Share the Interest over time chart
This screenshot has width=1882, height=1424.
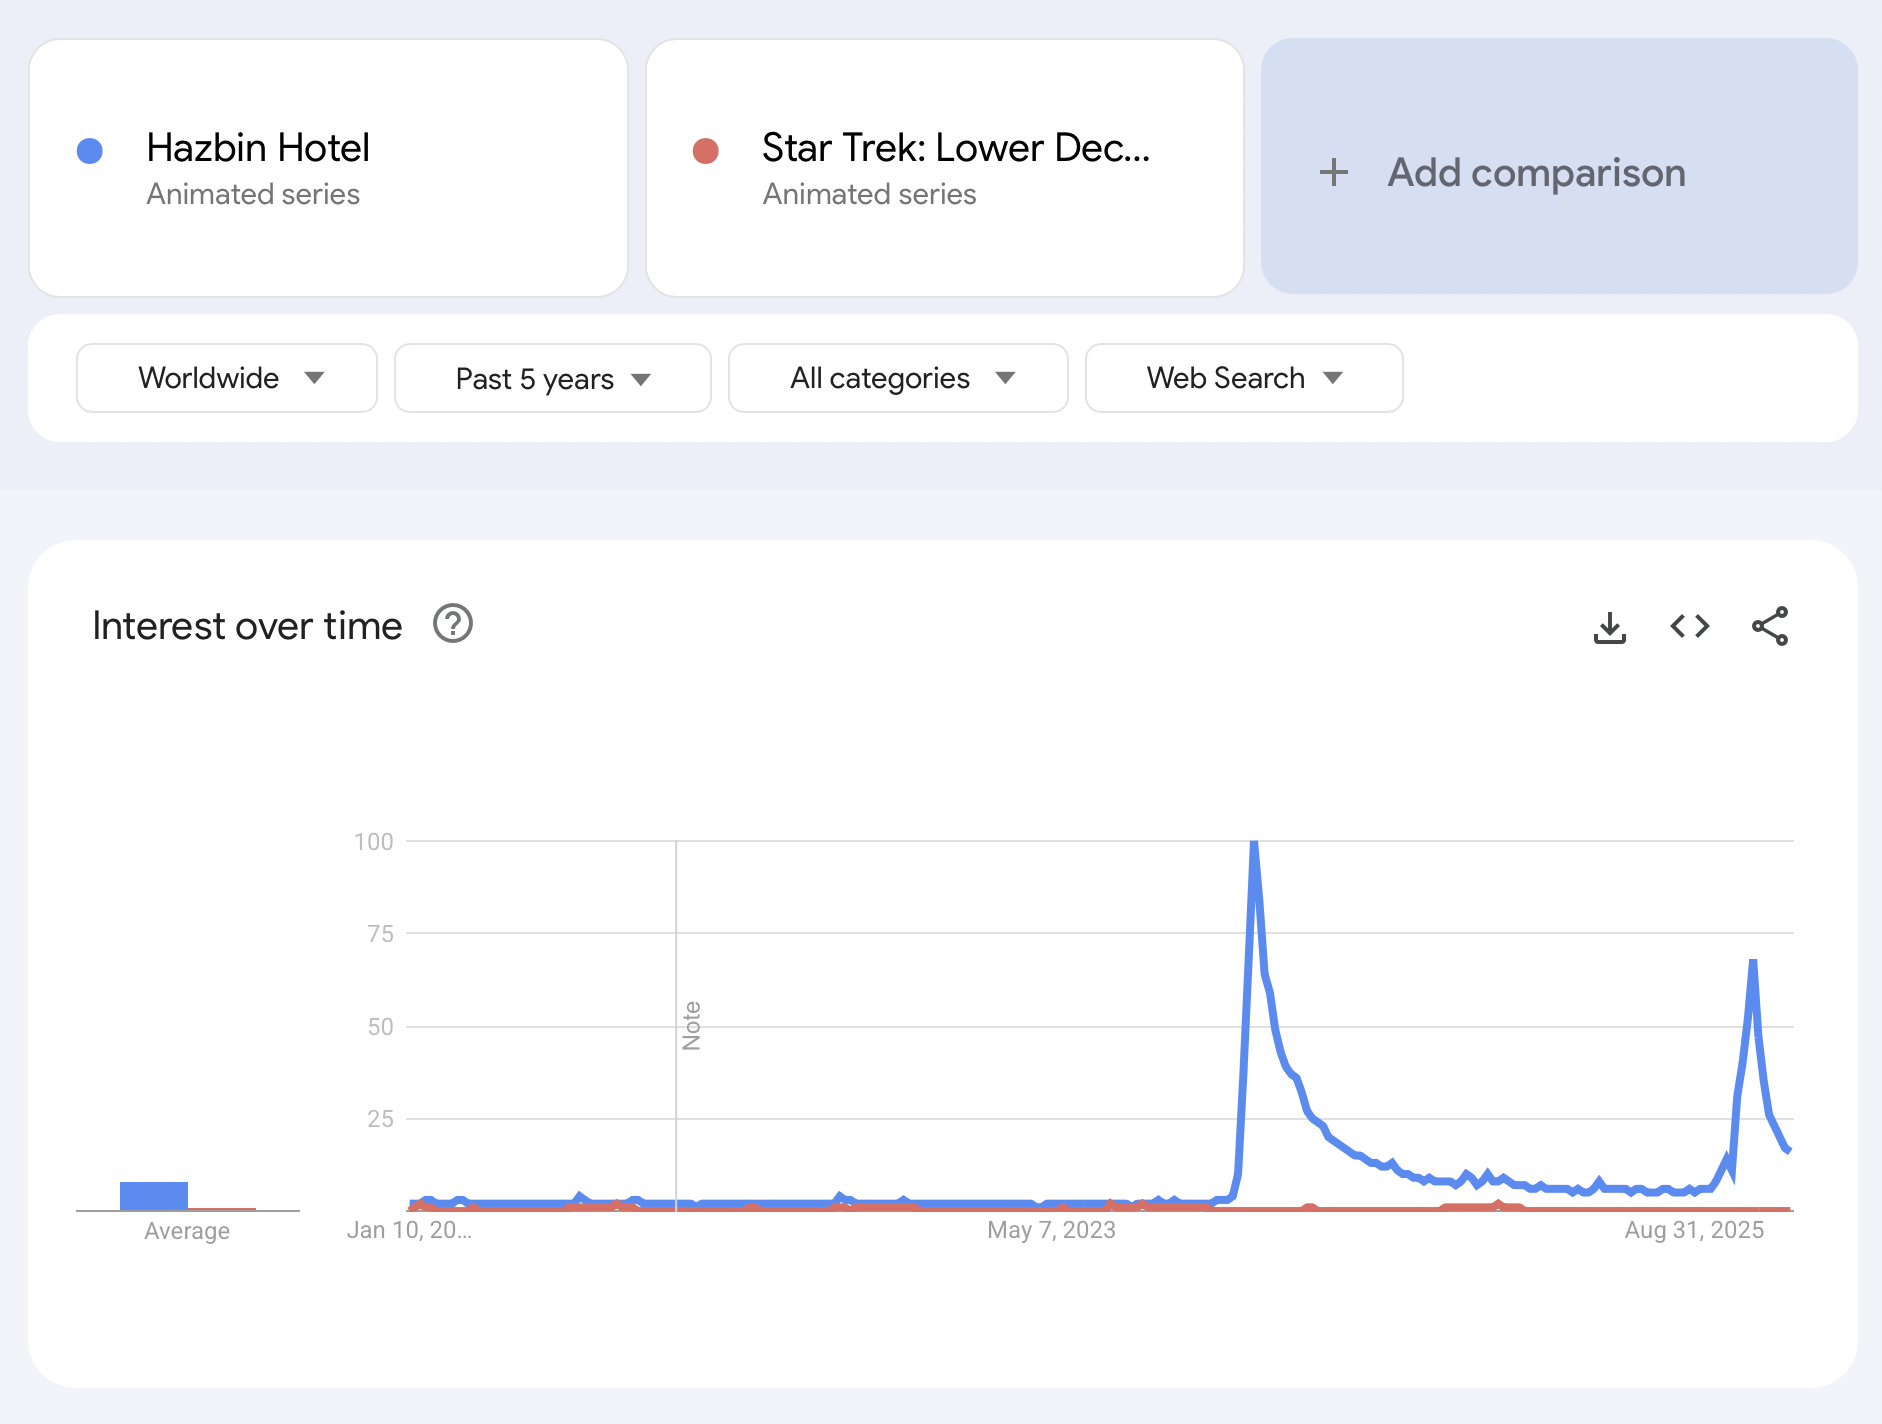[1770, 626]
